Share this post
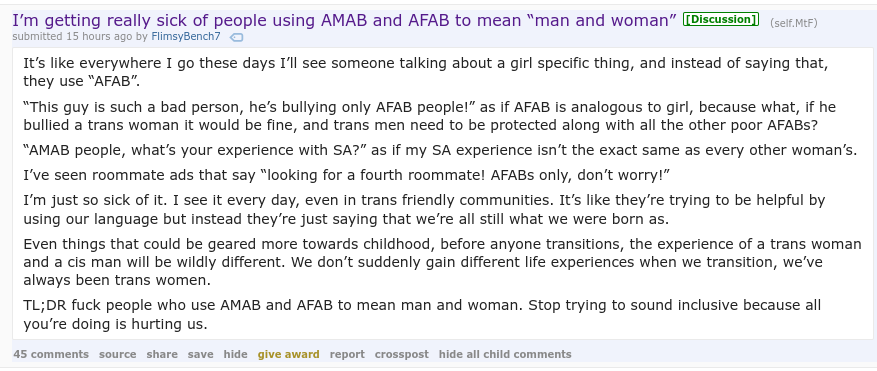The height and width of the screenshot is (371, 877). pyautogui.click(x=162, y=354)
